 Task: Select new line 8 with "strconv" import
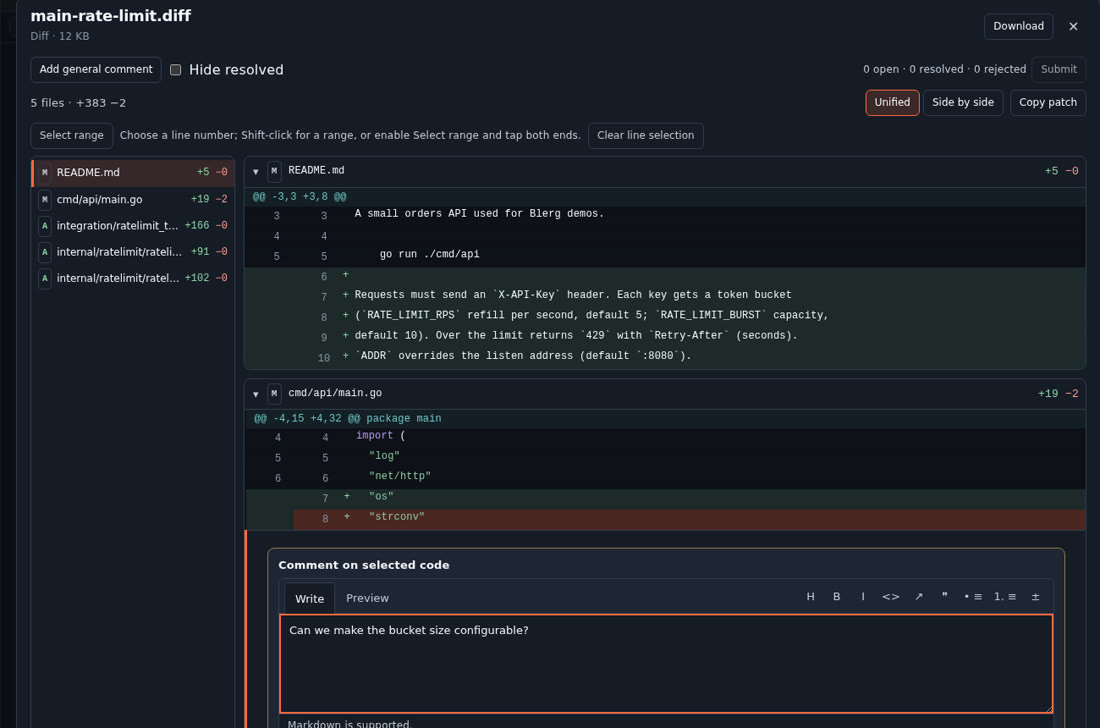pos(665,518)
